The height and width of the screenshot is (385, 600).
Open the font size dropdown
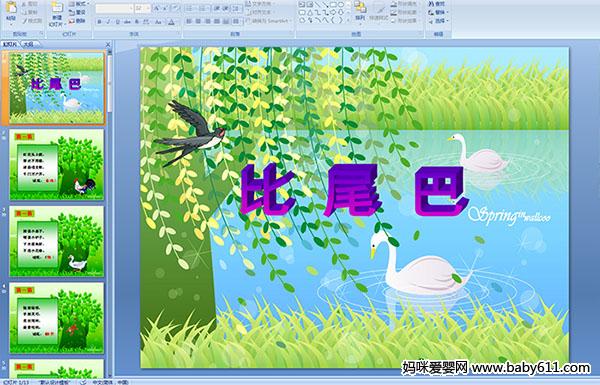(x=148, y=8)
